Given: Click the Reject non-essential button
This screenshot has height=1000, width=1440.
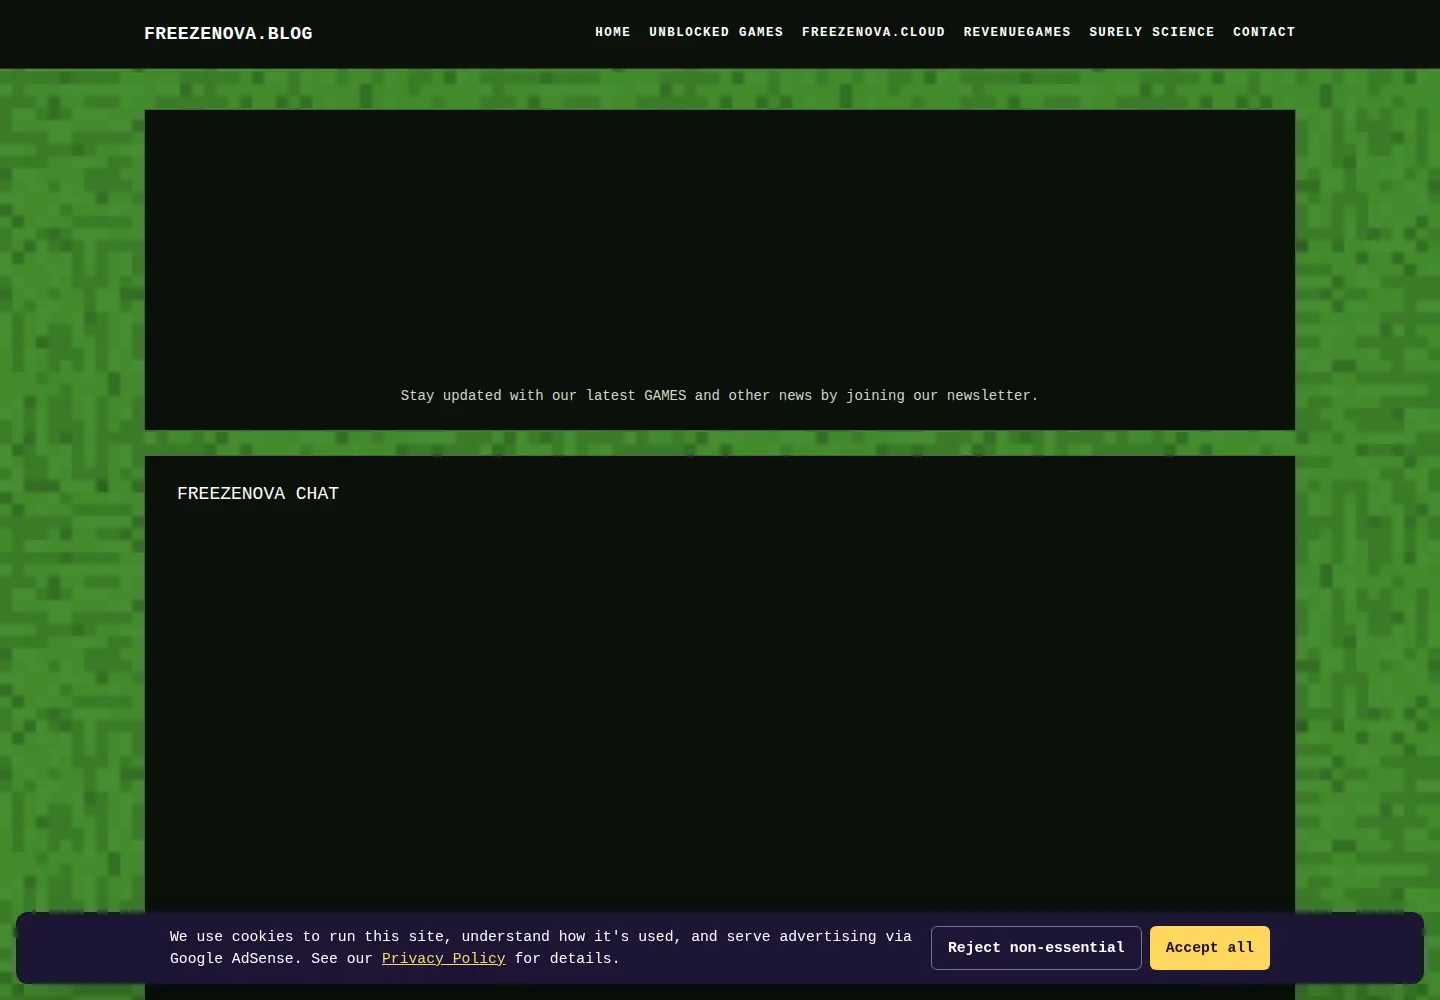Looking at the screenshot, I should point(1036,948).
